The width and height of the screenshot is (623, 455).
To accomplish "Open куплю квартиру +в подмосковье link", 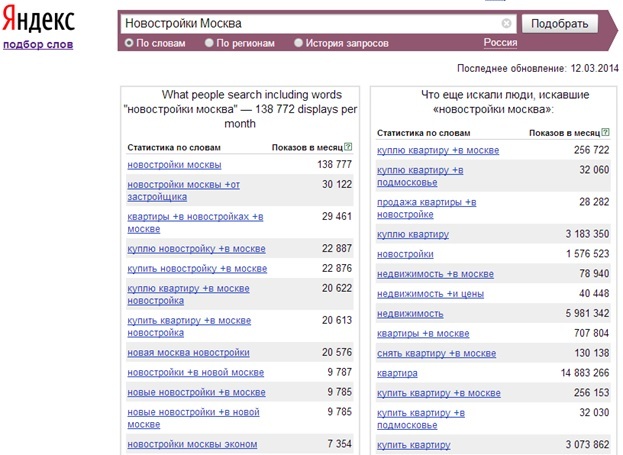I will (420, 176).
